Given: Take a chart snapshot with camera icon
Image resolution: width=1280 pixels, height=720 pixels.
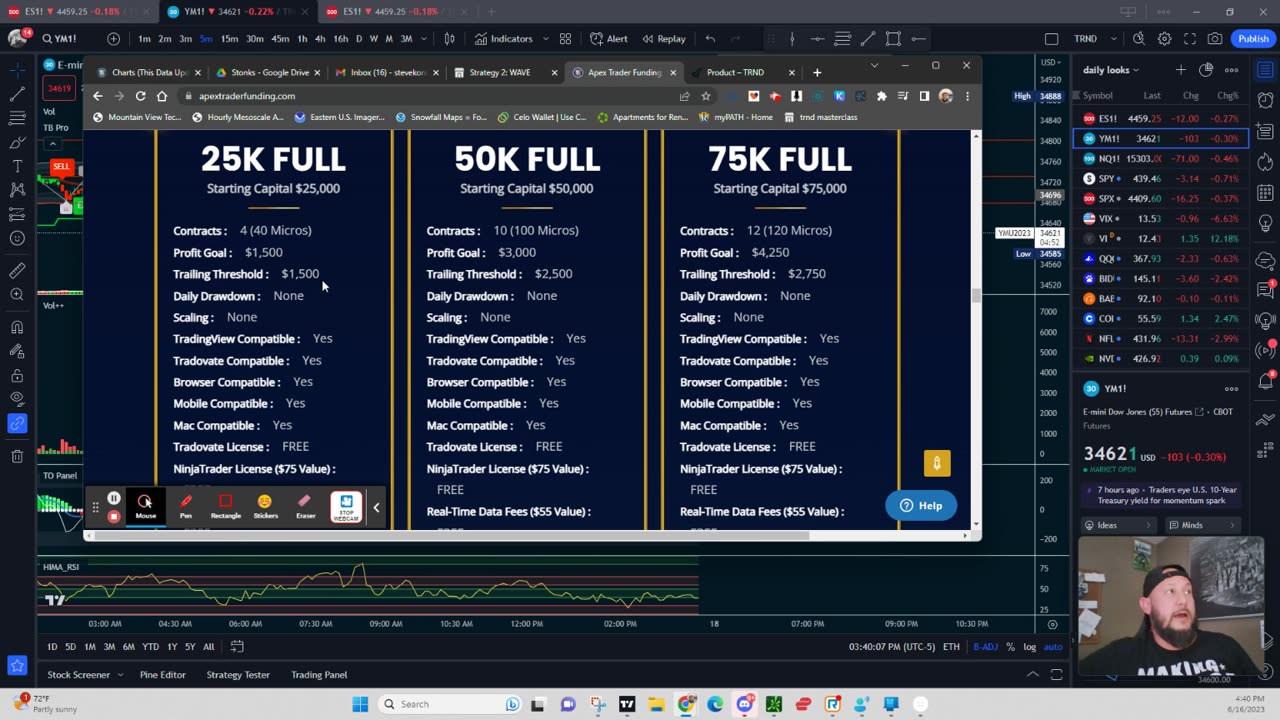Looking at the screenshot, I should tap(1214, 39).
